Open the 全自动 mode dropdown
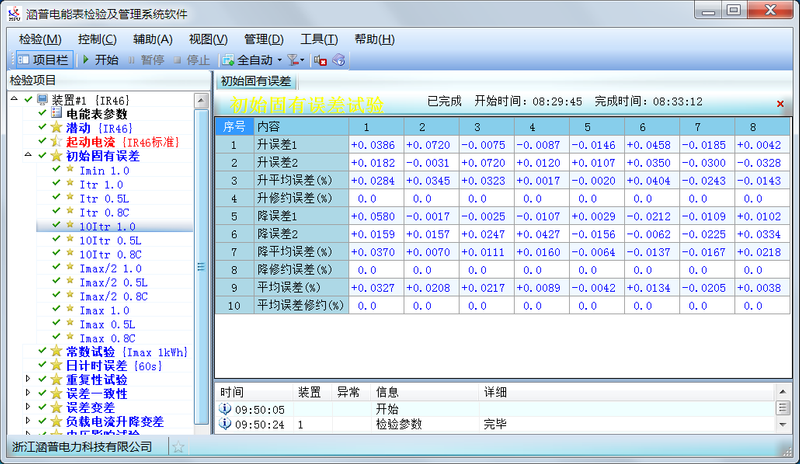The height and width of the screenshot is (464, 800). click(271, 60)
